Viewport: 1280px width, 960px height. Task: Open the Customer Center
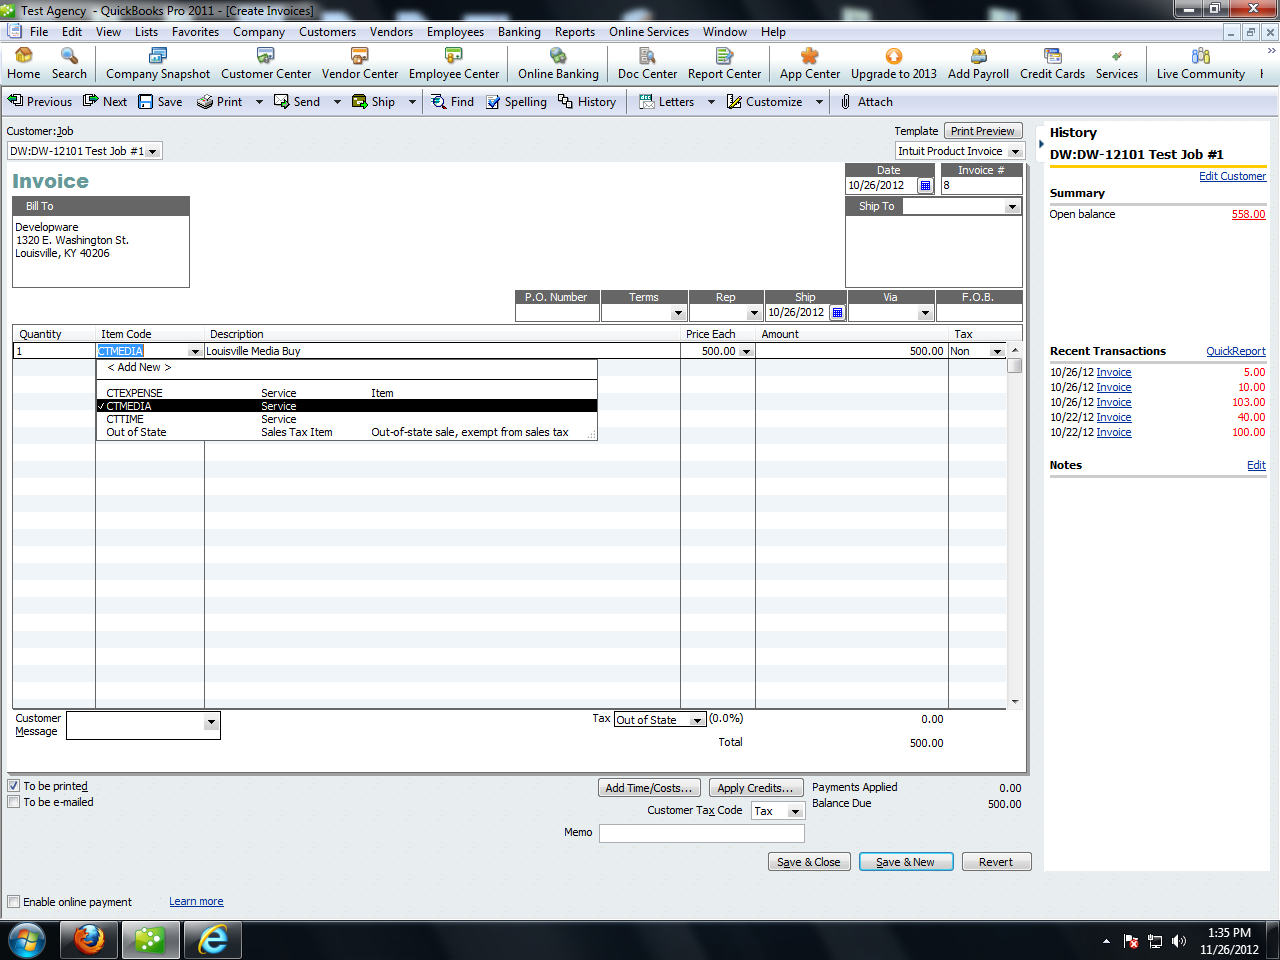click(266, 64)
